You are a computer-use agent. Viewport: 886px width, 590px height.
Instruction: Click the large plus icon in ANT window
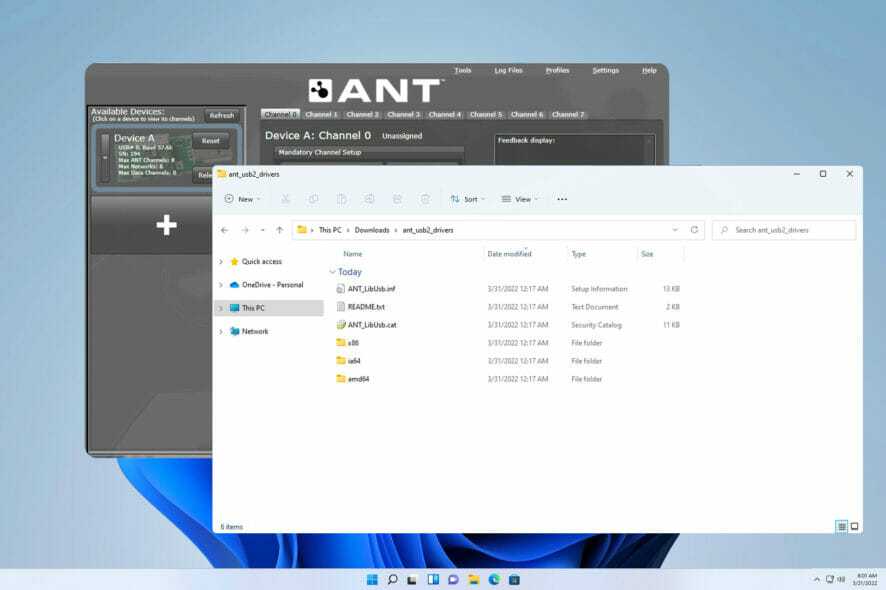pyautogui.click(x=166, y=225)
